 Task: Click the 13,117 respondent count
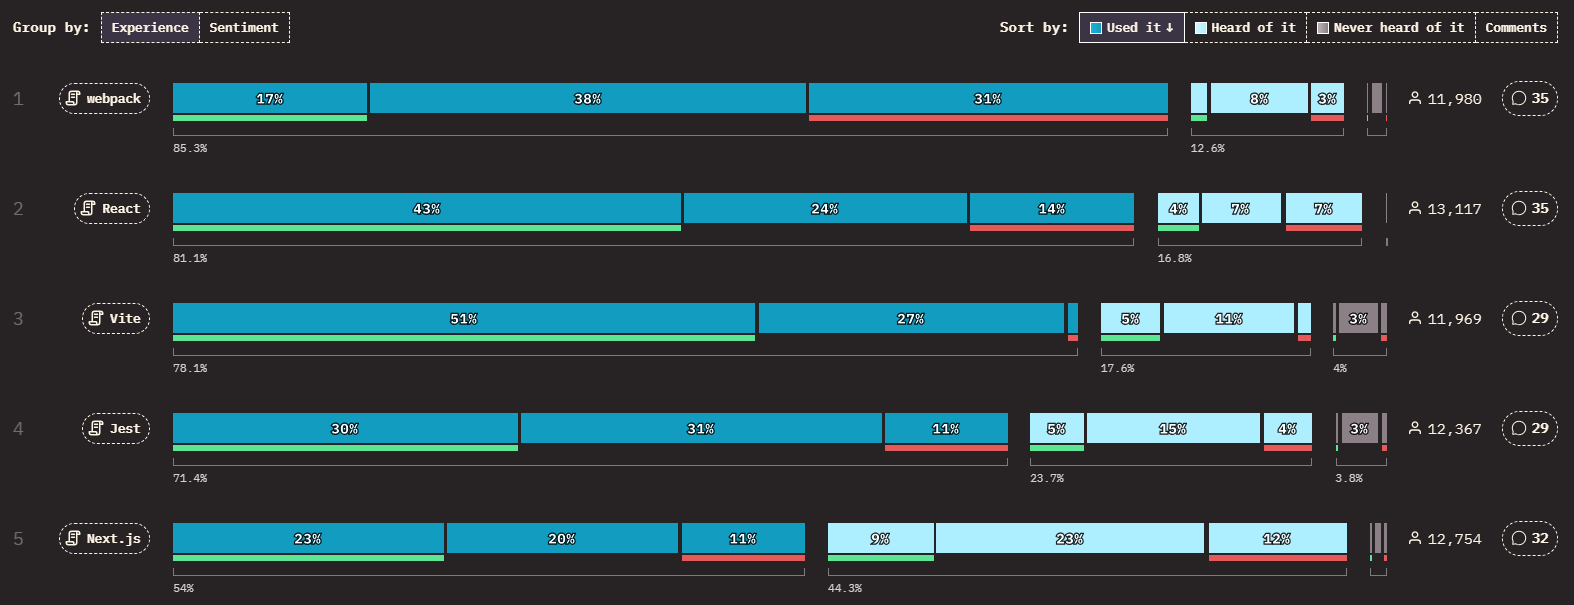1454,209
